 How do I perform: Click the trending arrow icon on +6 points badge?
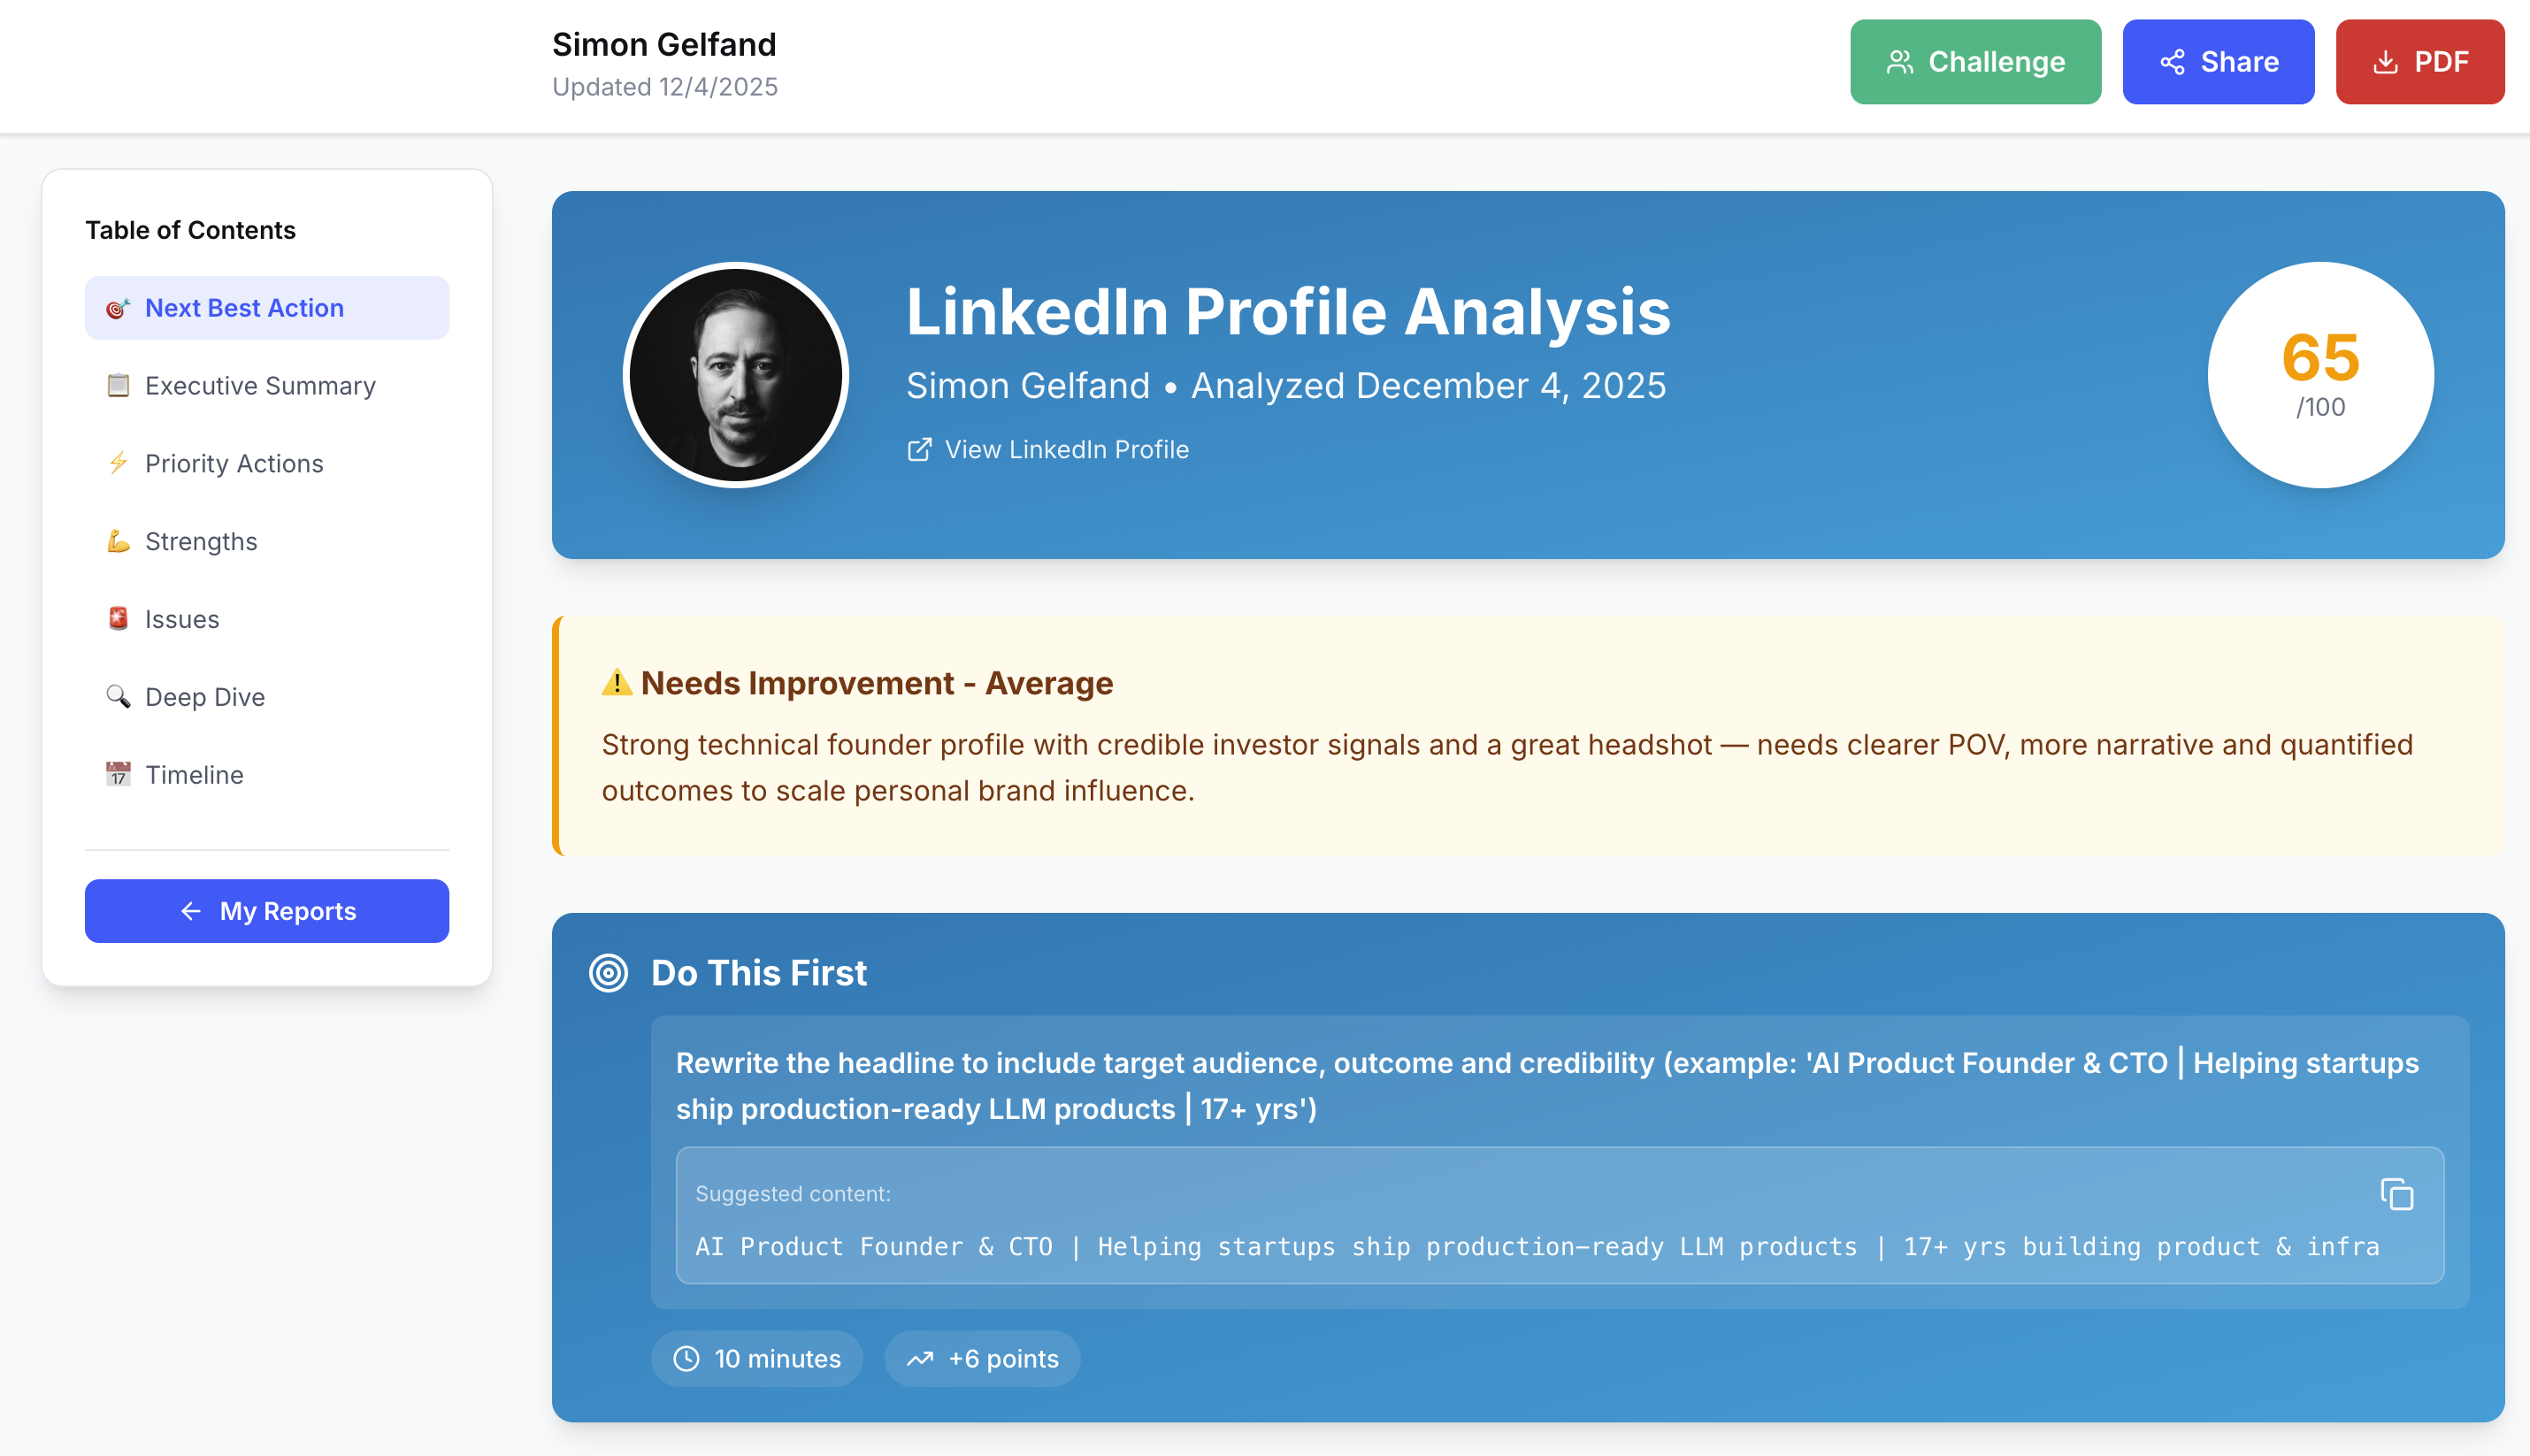coord(920,1359)
